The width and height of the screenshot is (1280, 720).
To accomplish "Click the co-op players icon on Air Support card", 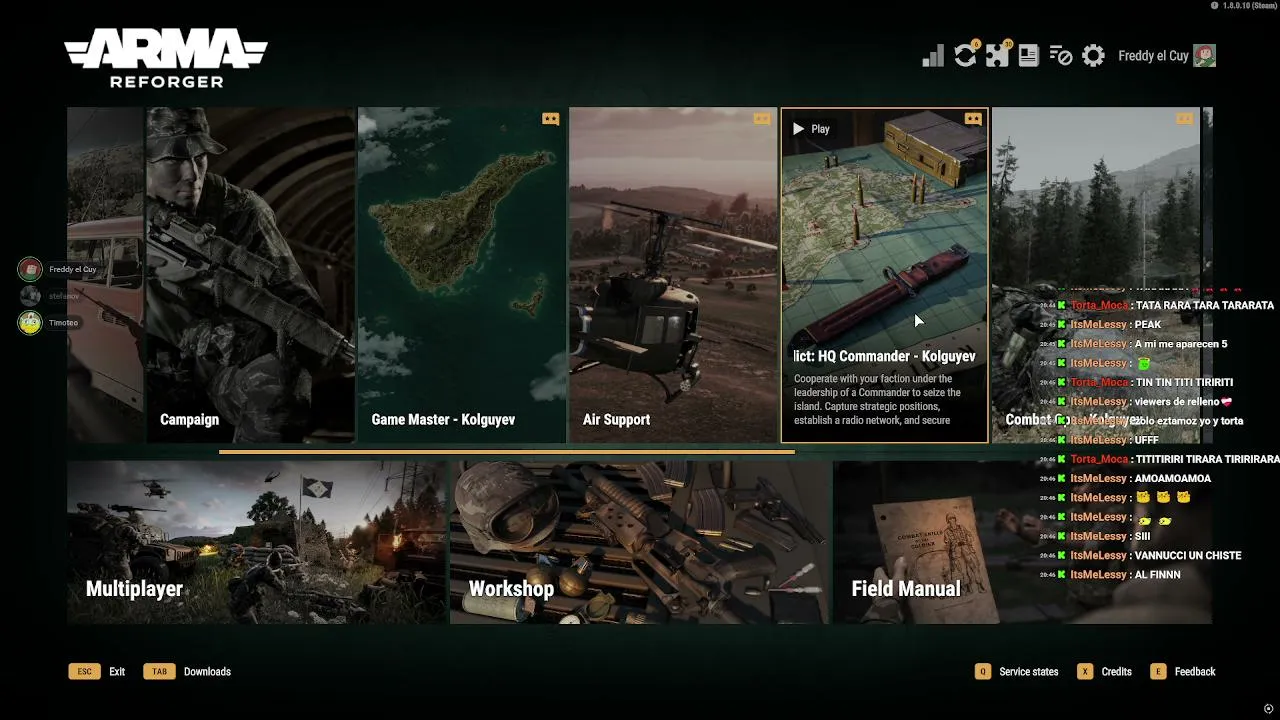I will pyautogui.click(x=762, y=119).
